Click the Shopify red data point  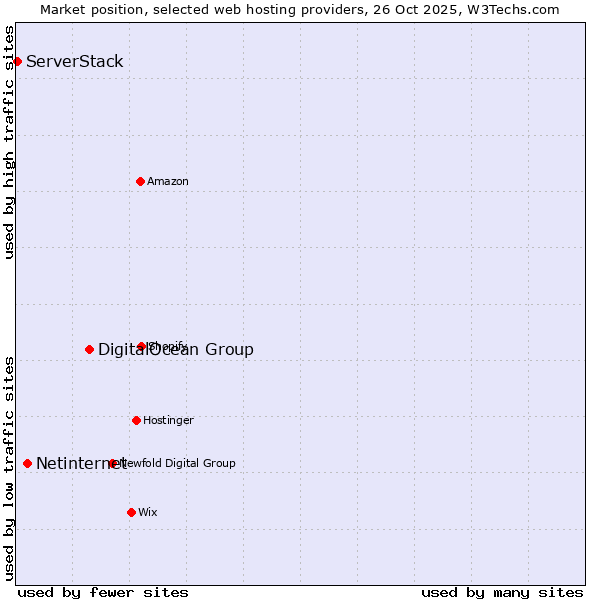[142, 346]
